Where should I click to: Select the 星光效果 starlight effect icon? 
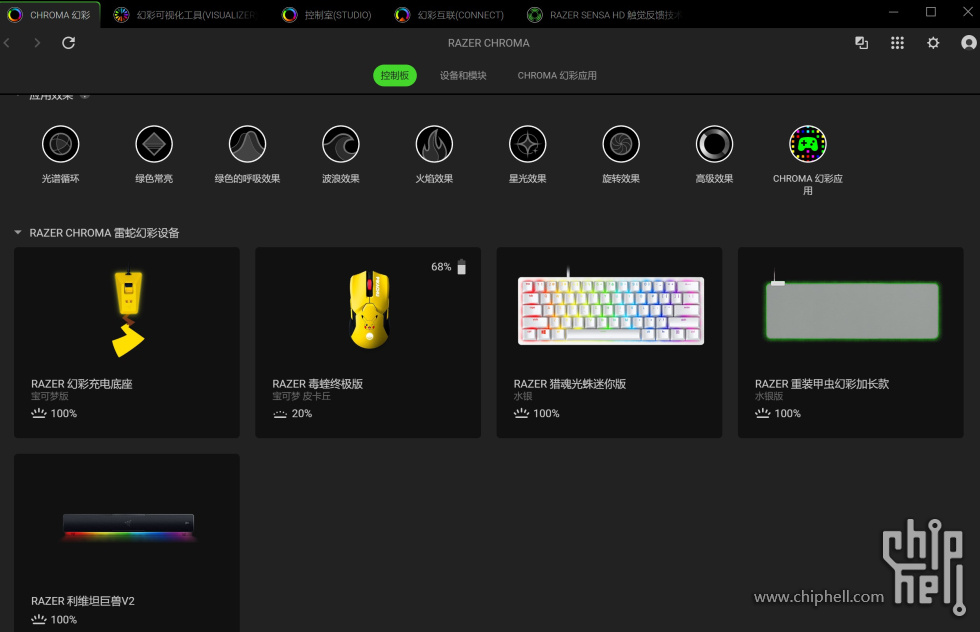[x=528, y=144]
